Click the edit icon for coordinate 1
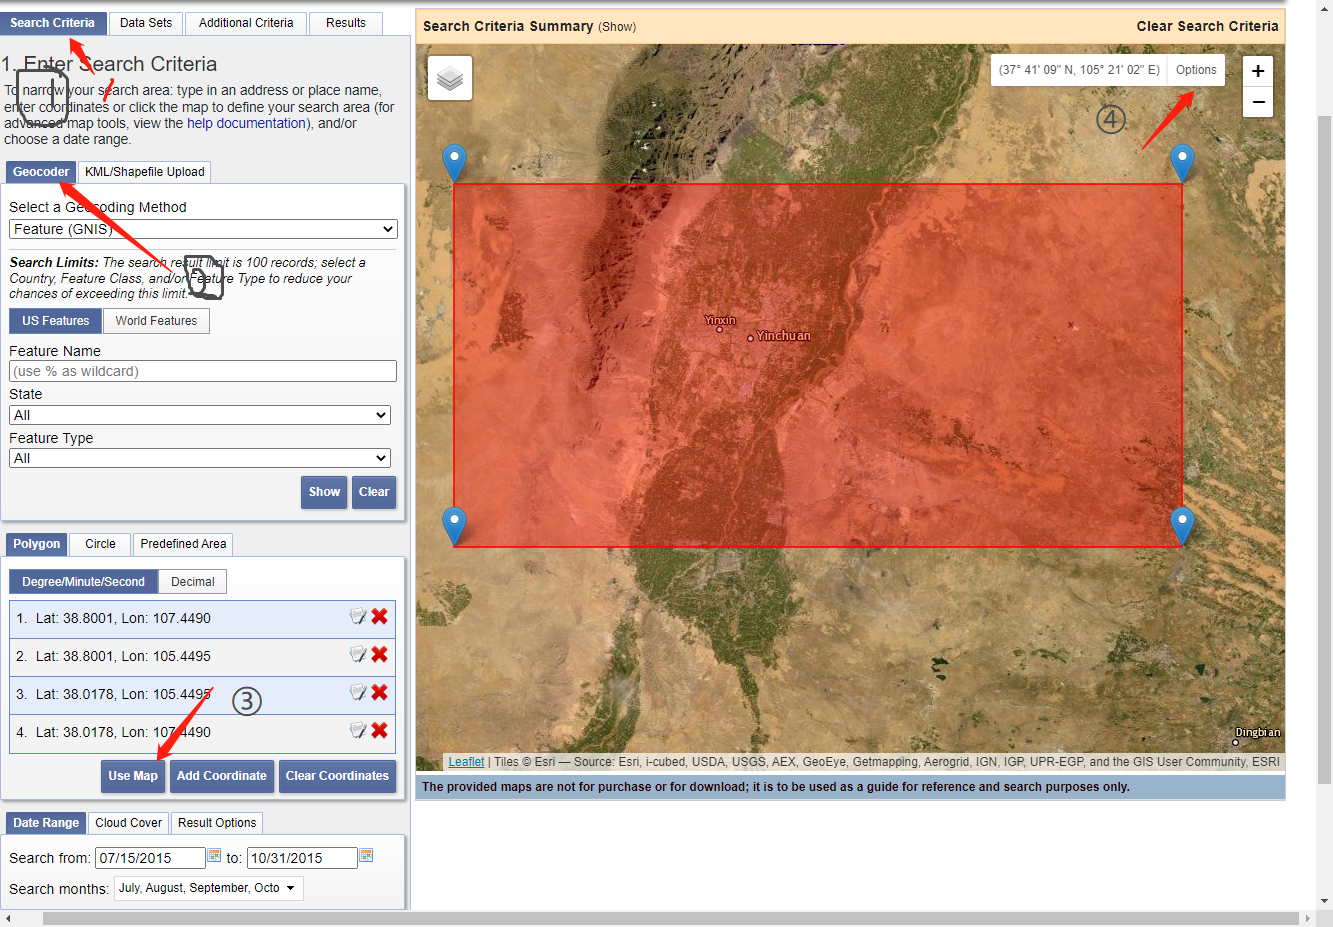Screen dimensions: 1333x927 tap(357, 616)
